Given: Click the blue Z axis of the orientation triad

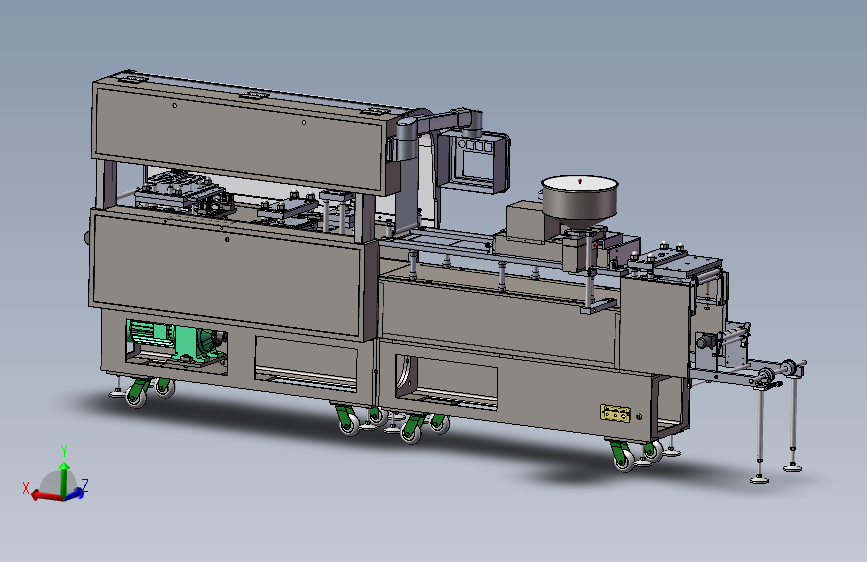Looking at the screenshot, I should 76,493.
